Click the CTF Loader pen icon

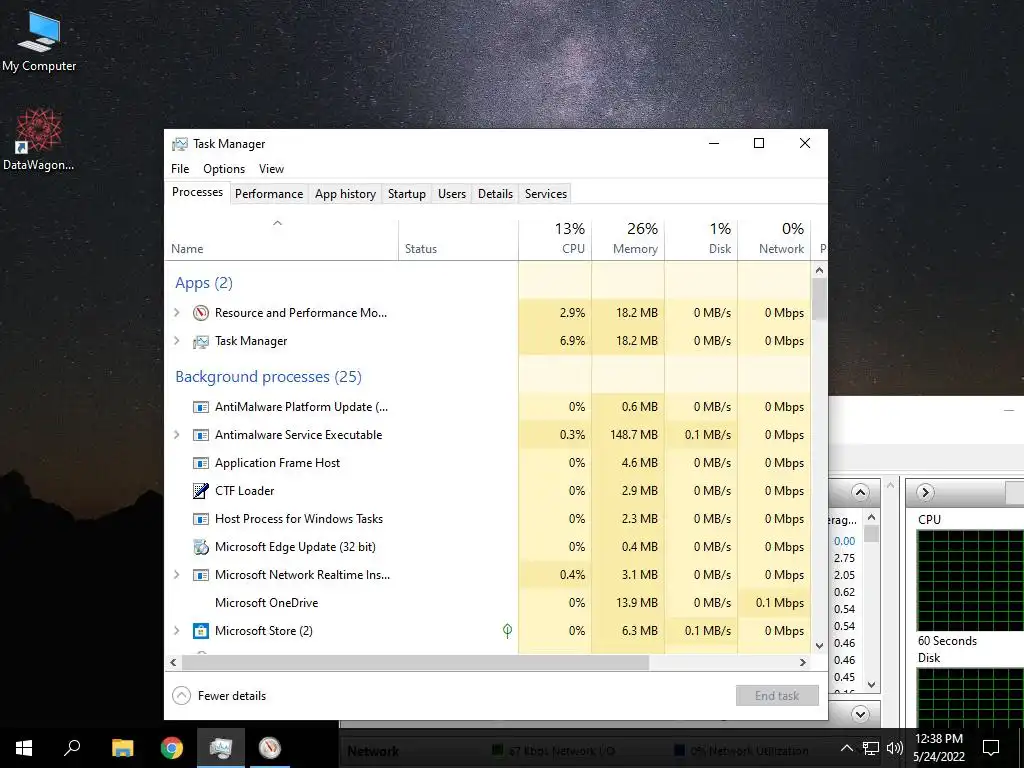pos(200,491)
